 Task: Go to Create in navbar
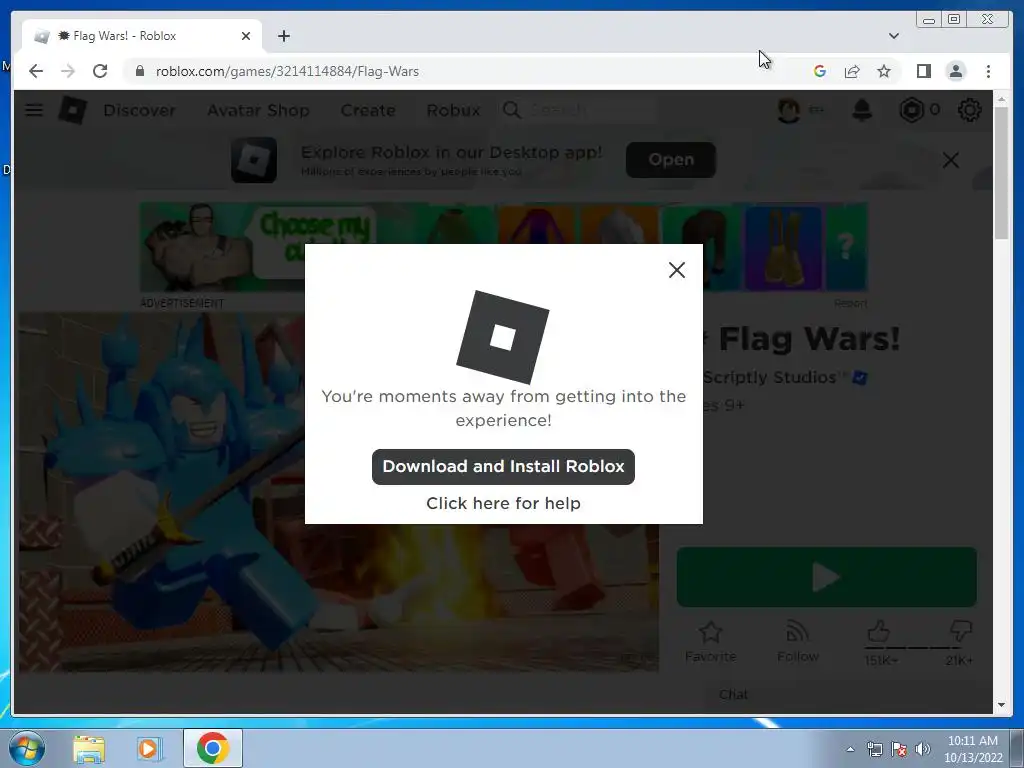(368, 110)
